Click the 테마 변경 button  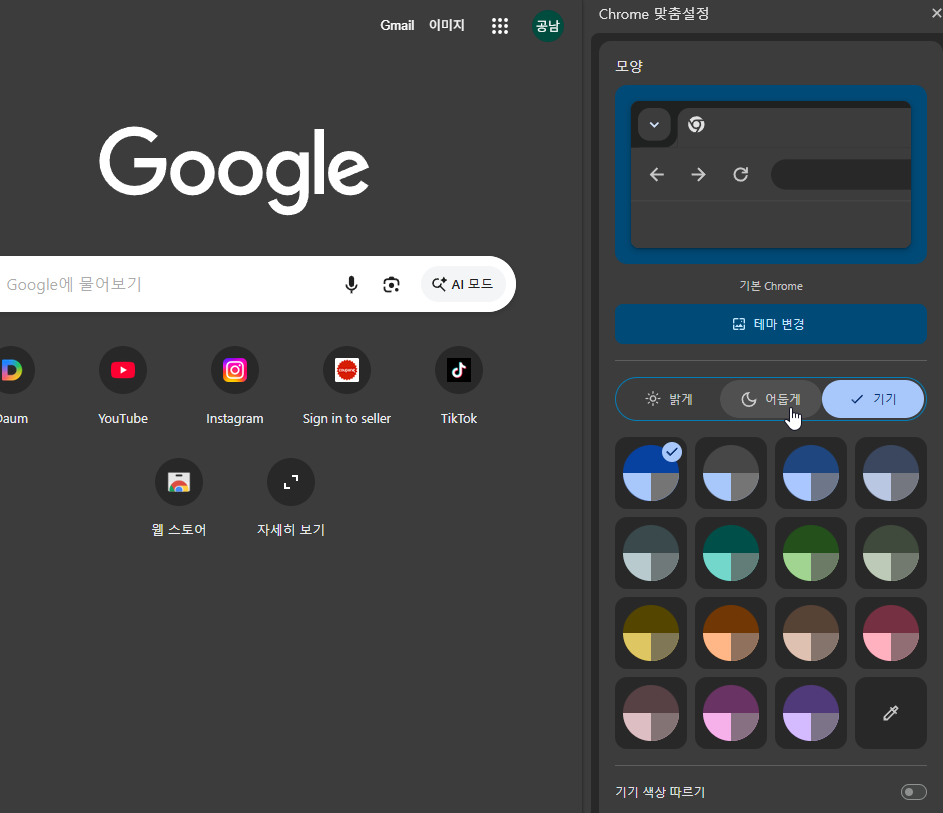770,324
